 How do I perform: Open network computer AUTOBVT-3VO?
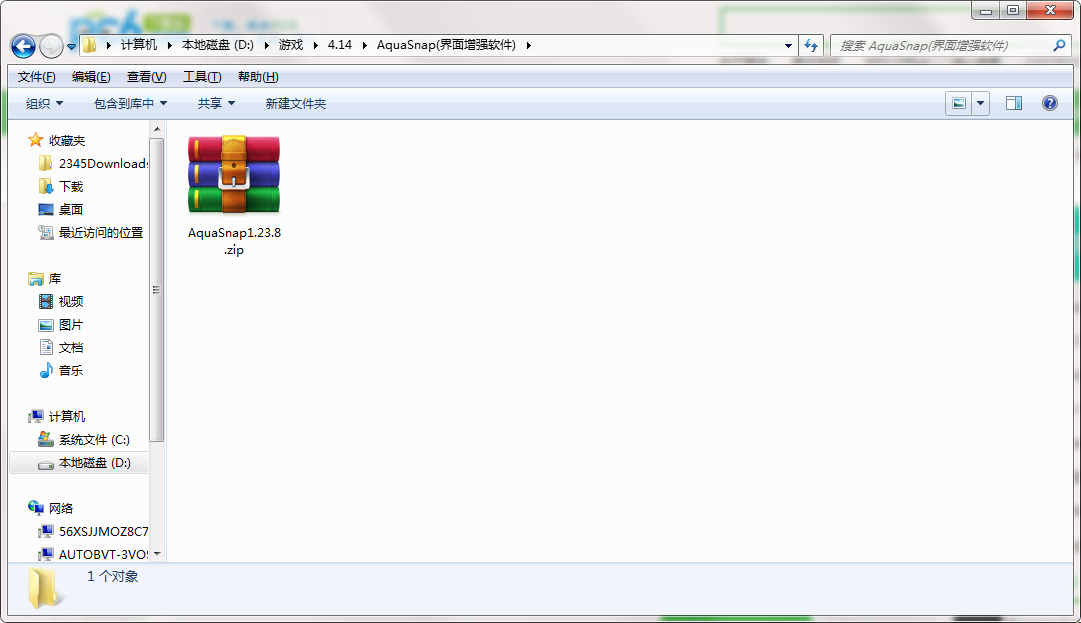pyautogui.click(x=103, y=554)
